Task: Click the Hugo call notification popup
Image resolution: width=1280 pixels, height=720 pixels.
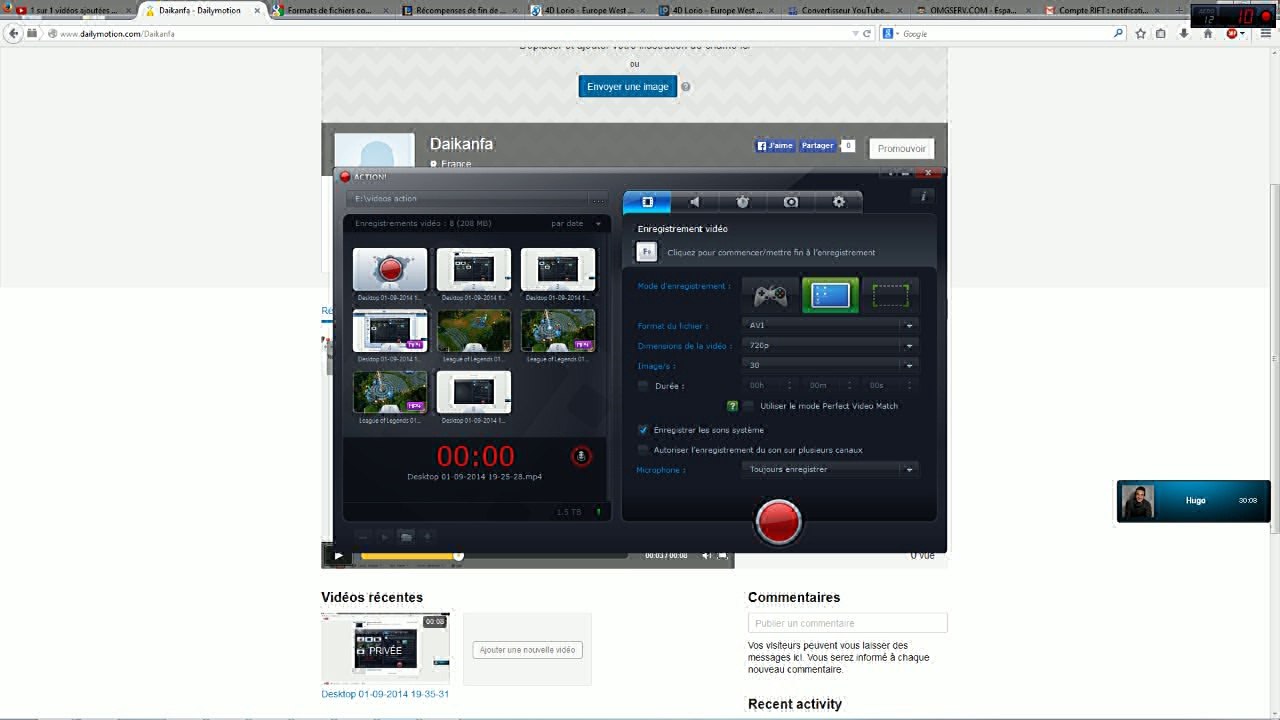Action: (1193, 501)
